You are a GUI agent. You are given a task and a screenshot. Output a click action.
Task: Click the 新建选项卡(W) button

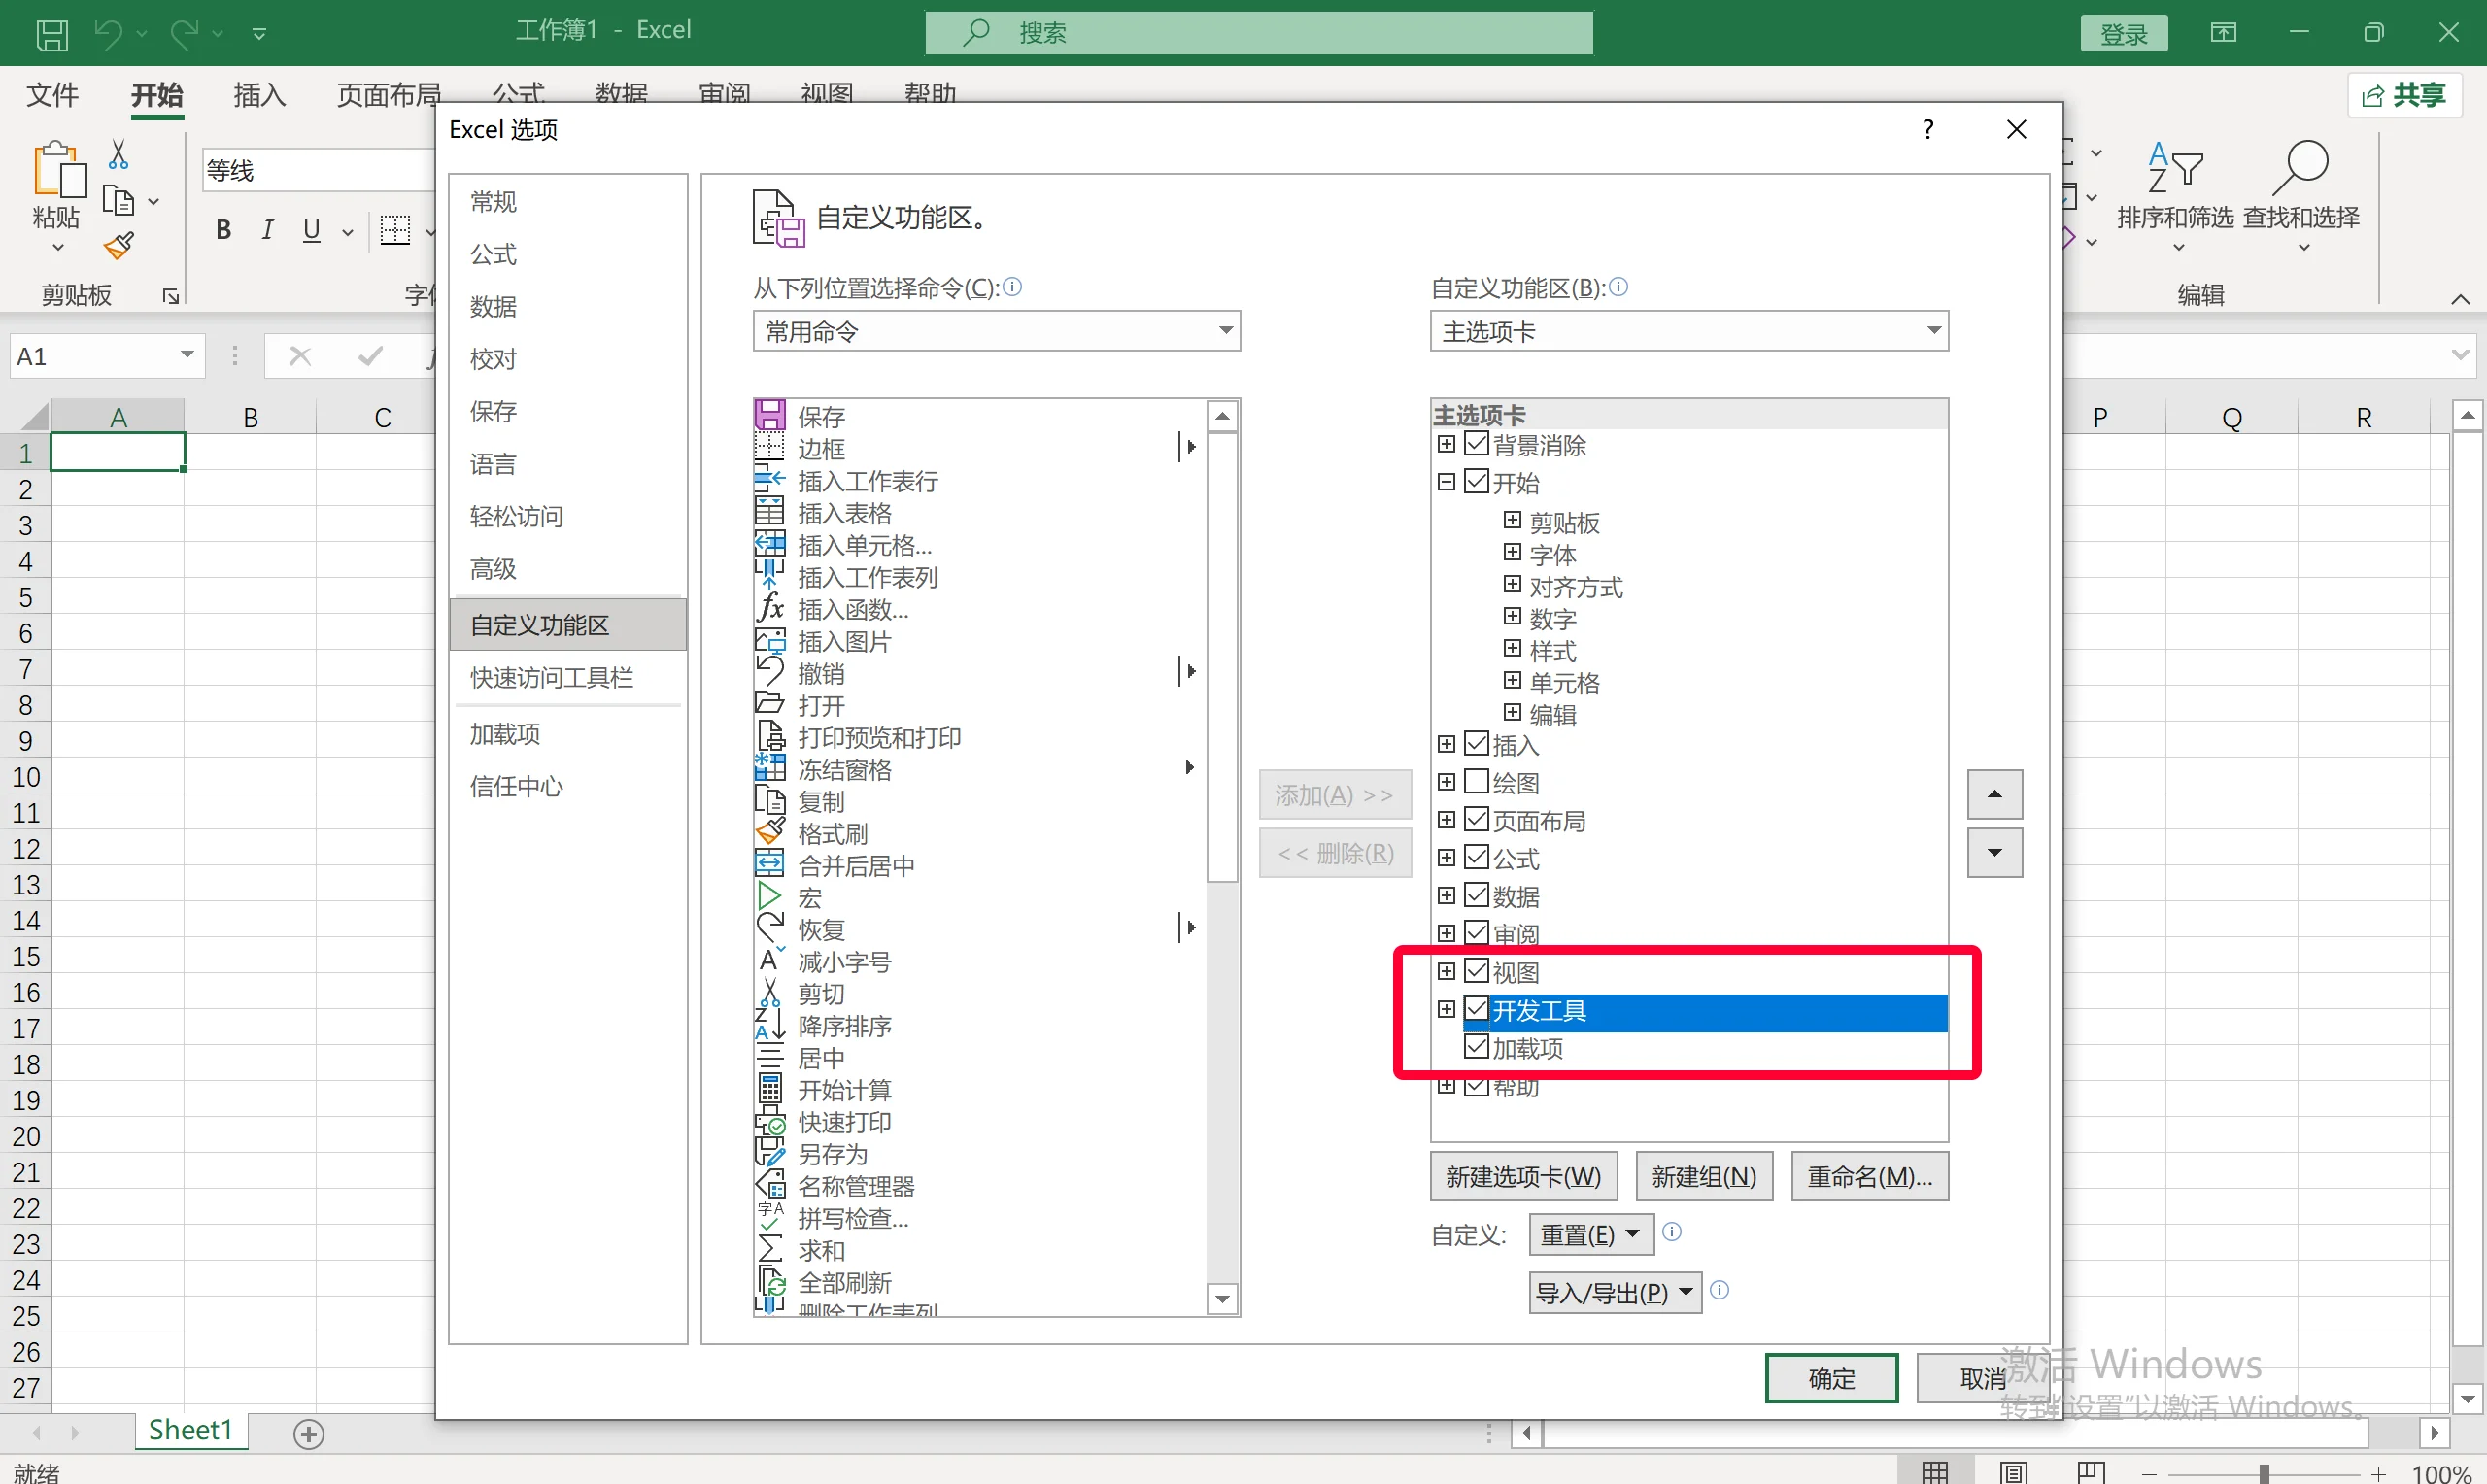(1522, 1176)
